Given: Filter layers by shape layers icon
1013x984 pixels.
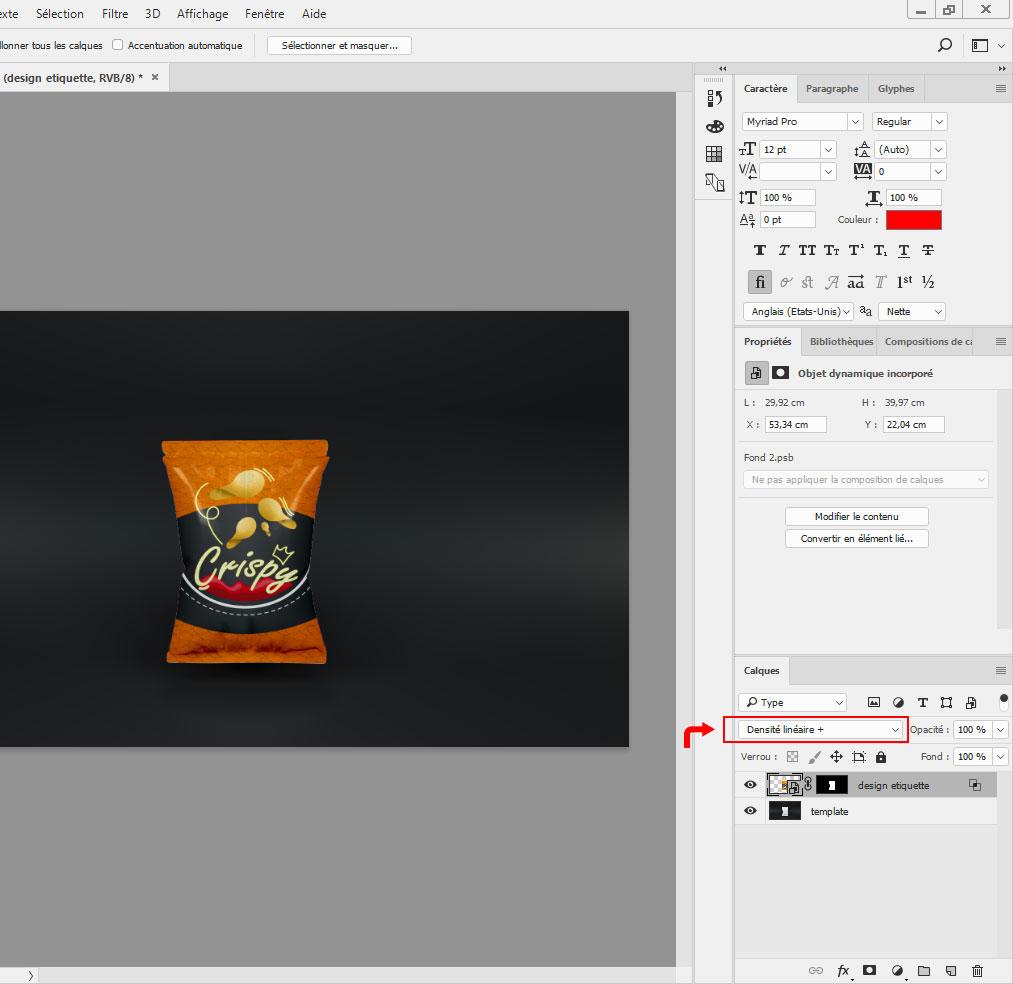Looking at the screenshot, I should click(x=946, y=702).
